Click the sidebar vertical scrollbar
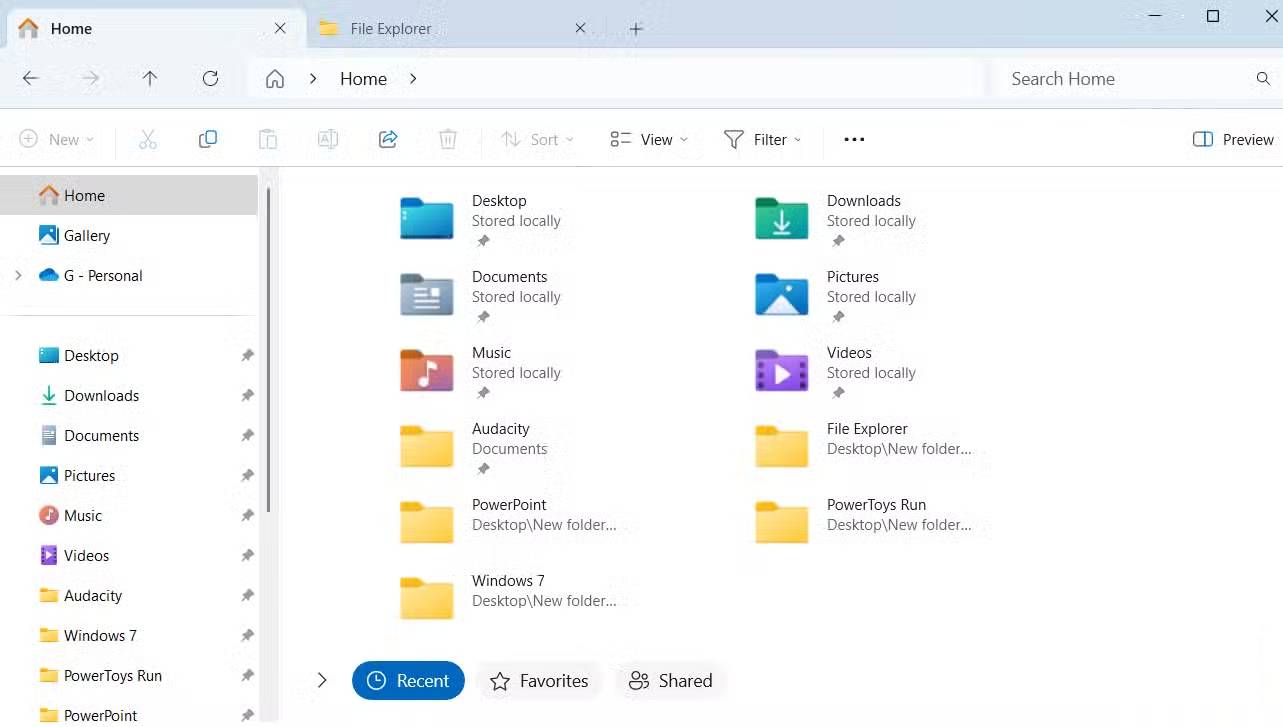This screenshot has width=1283, height=727. click(269, 350)
